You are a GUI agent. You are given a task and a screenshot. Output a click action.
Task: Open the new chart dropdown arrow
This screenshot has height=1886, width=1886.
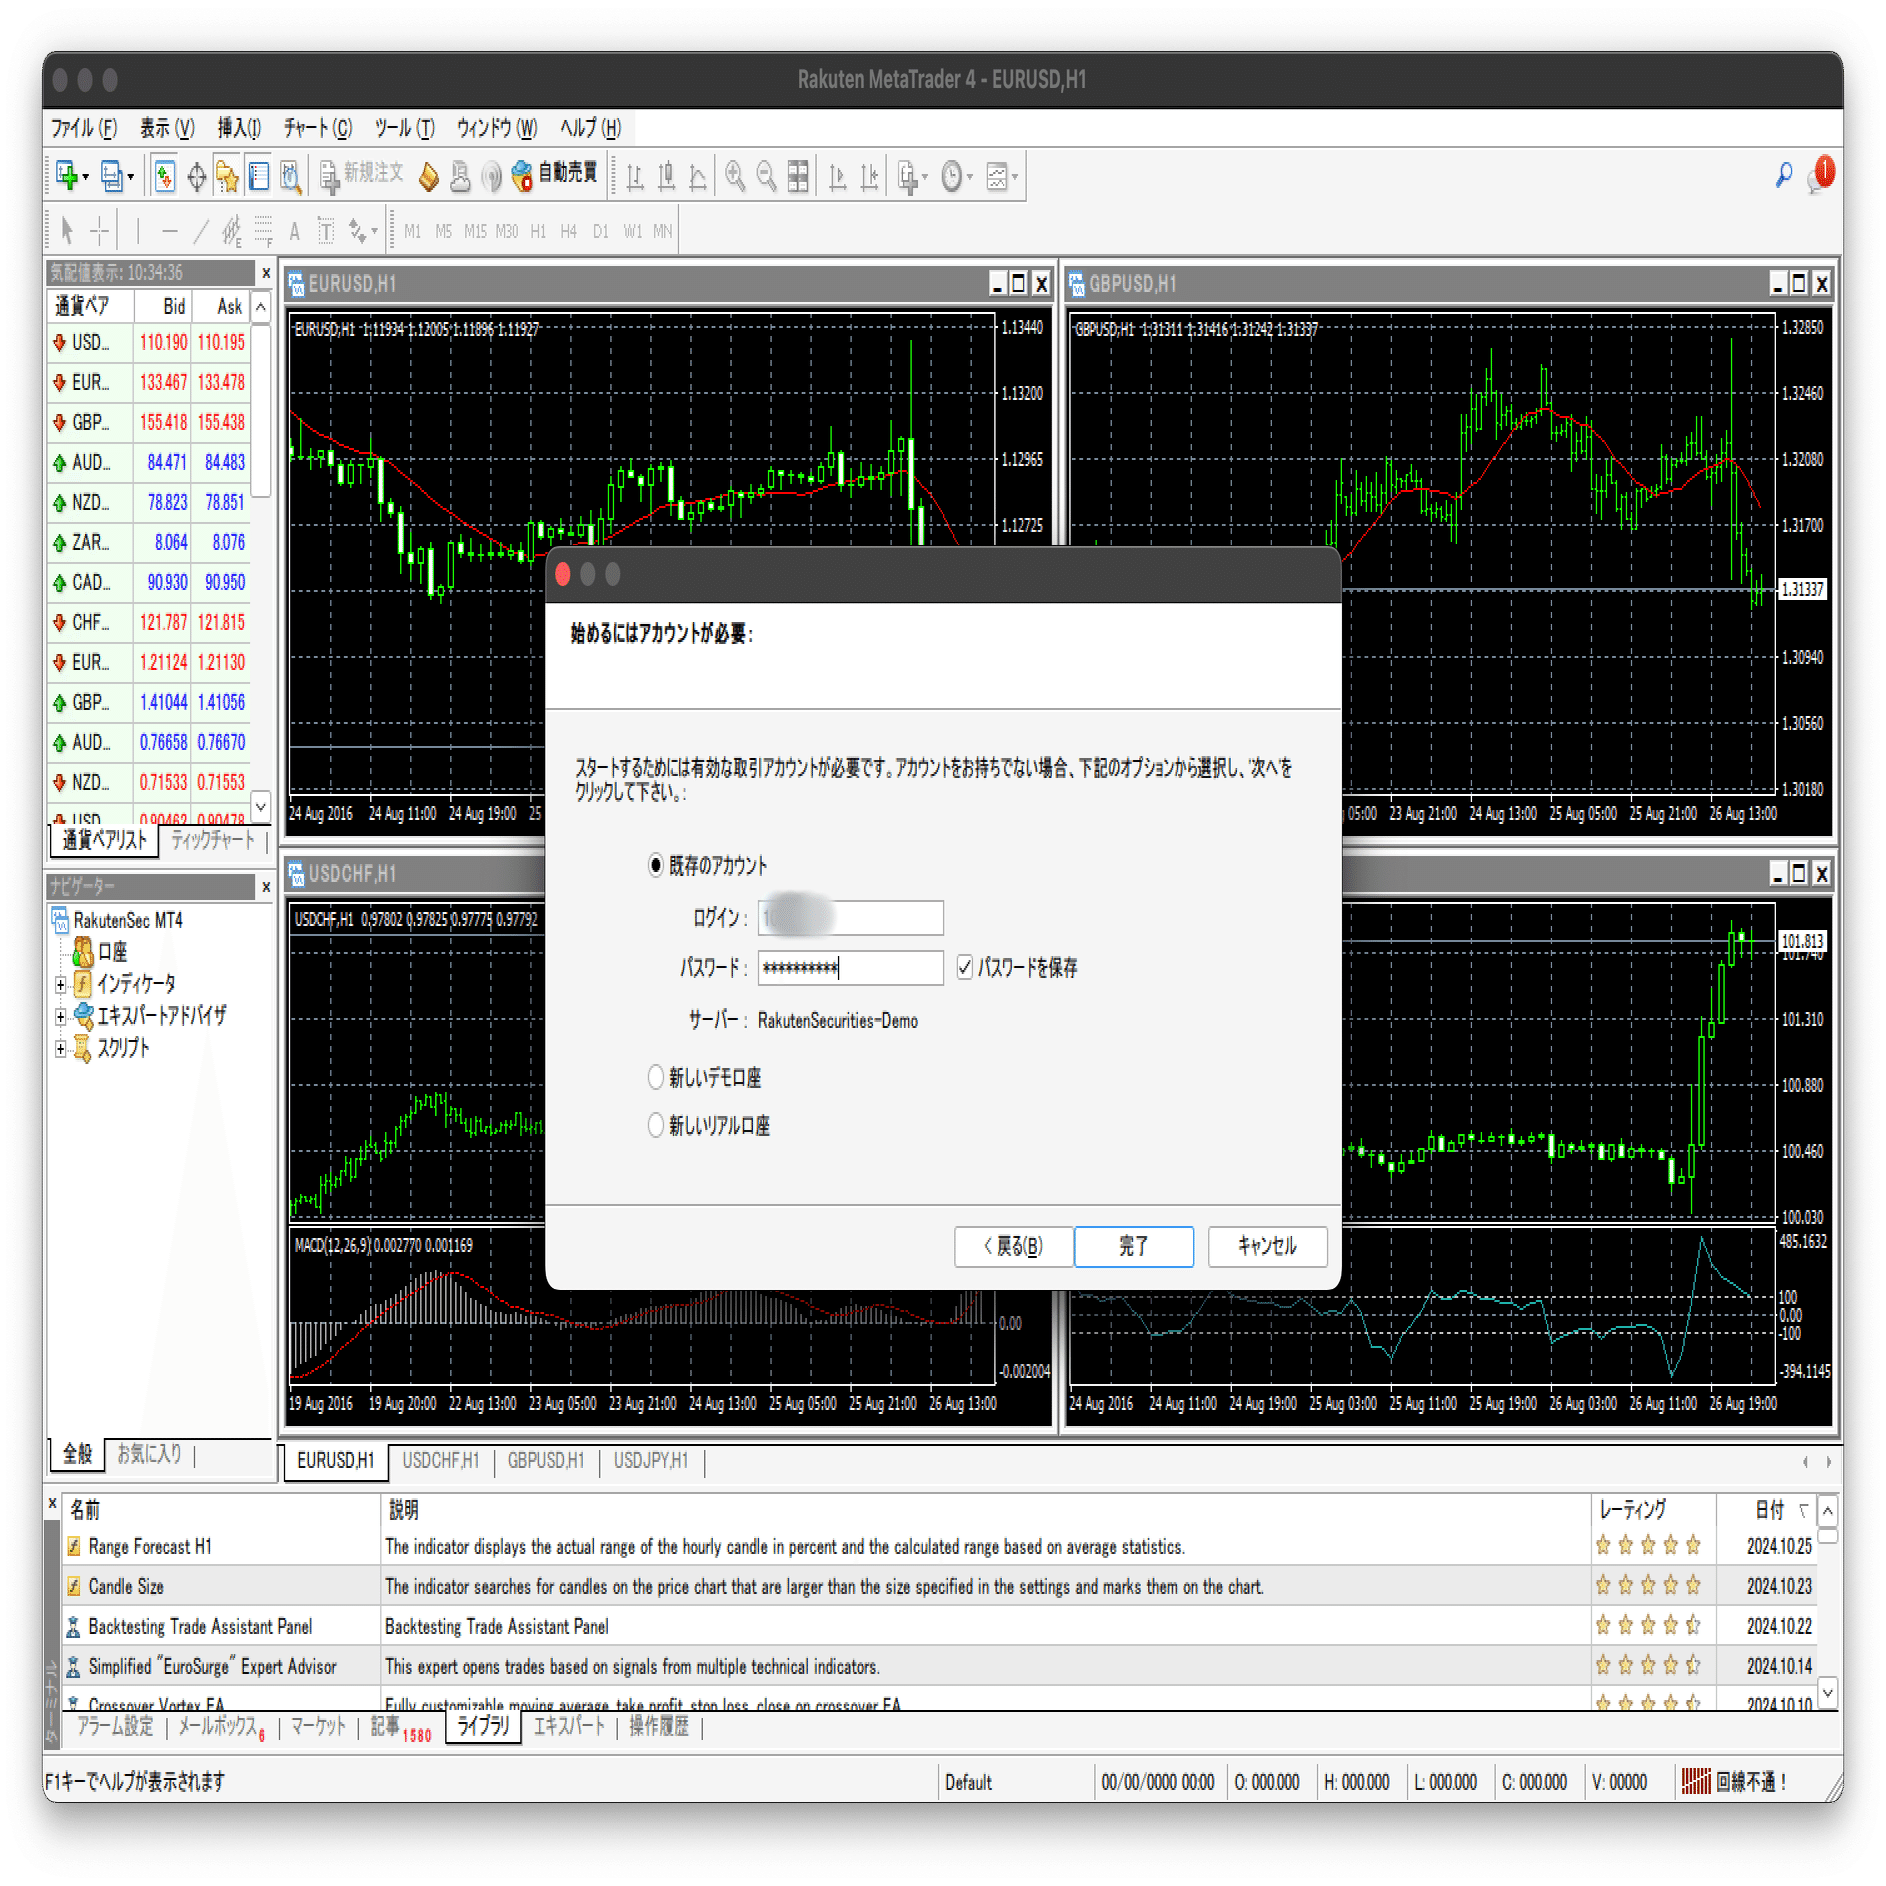(x=86, y=178)
